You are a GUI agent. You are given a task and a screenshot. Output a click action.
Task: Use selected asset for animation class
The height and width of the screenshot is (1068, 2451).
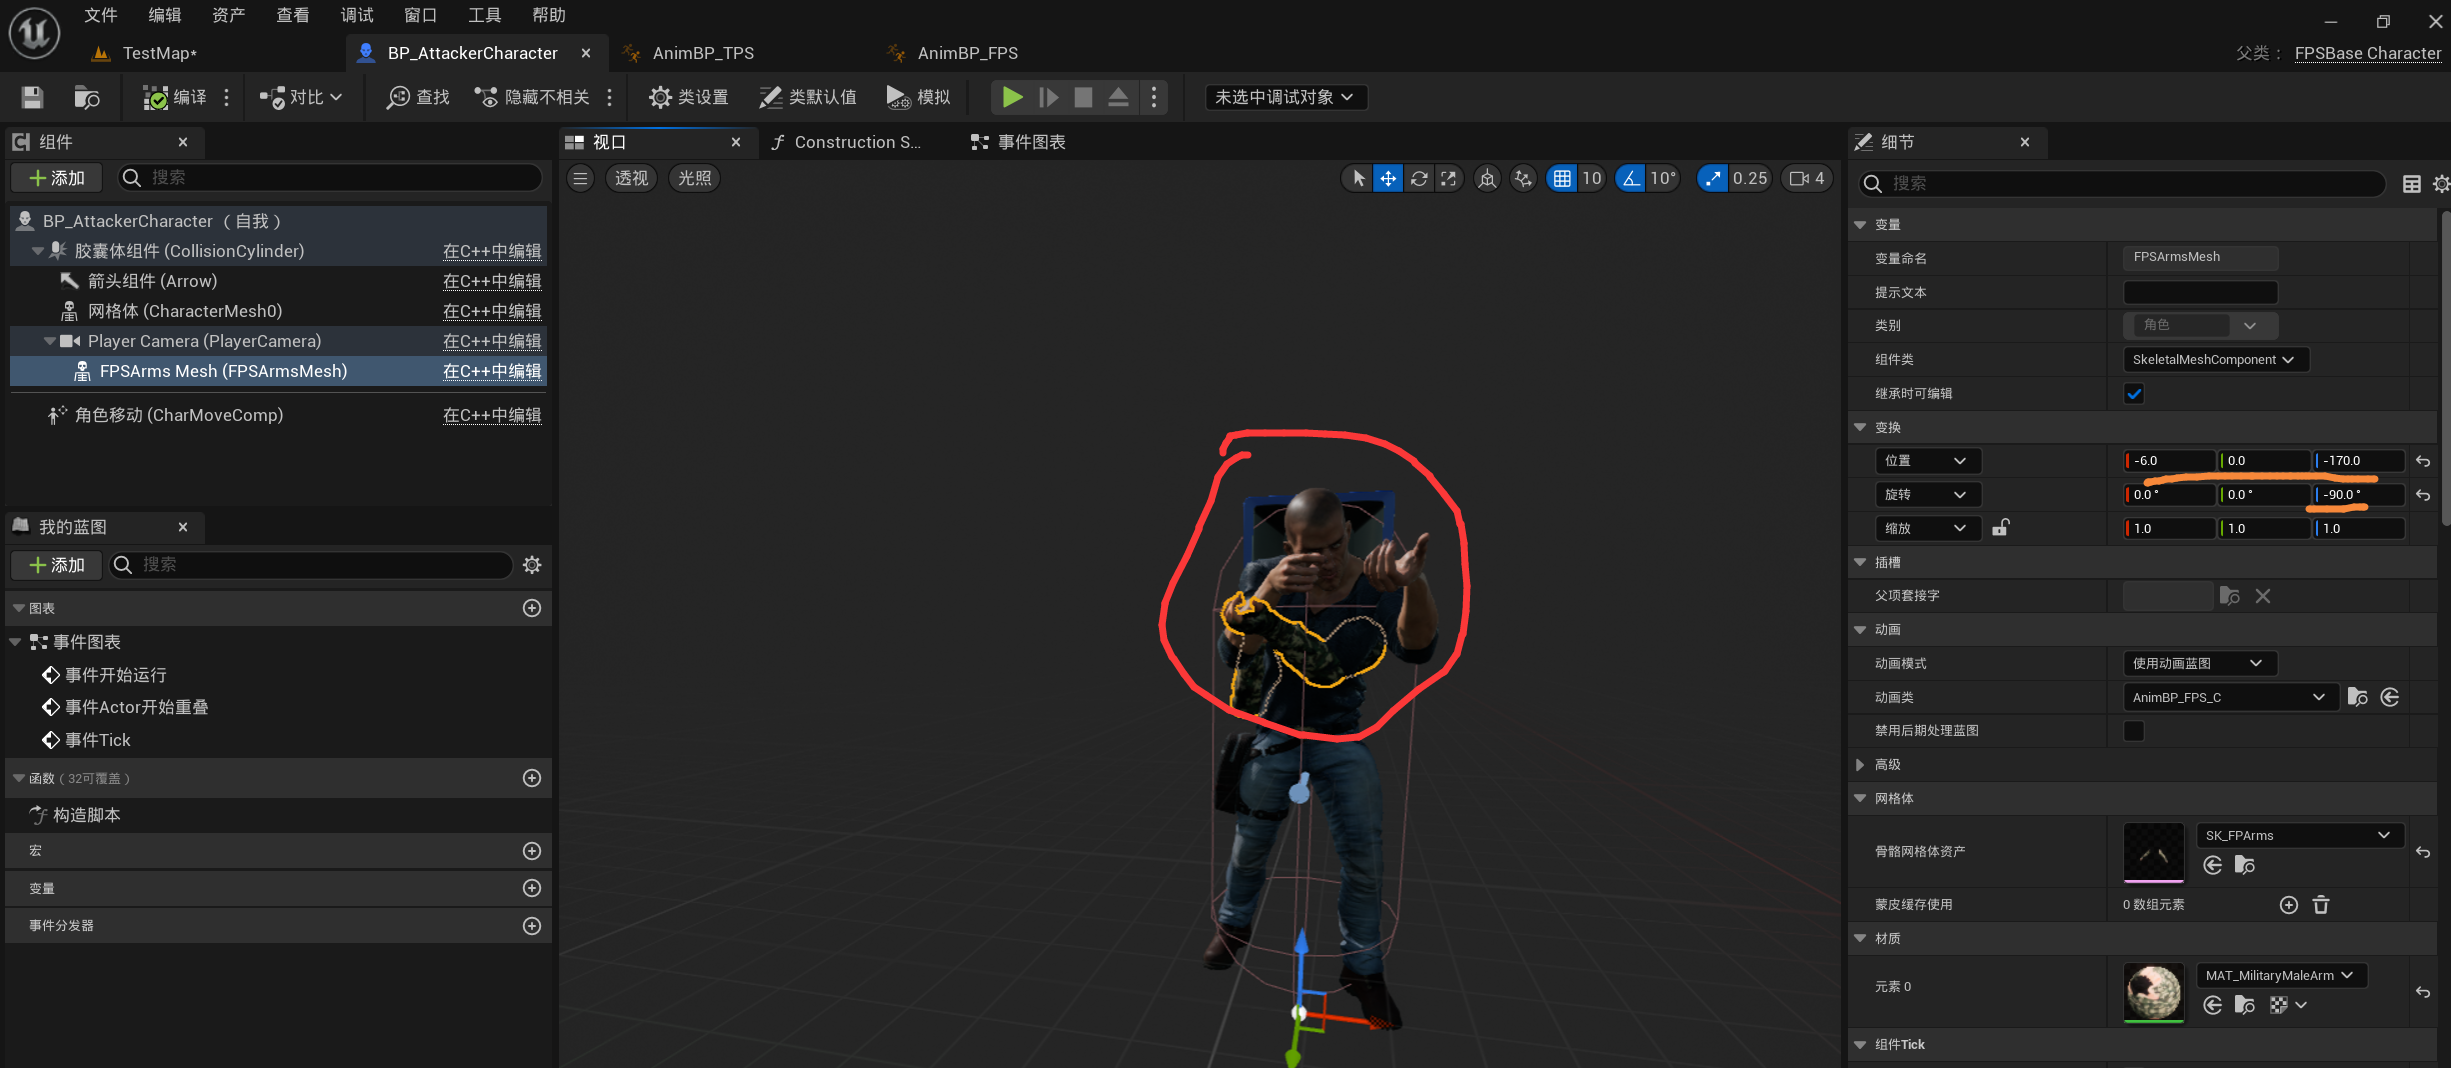point(2390,697)
